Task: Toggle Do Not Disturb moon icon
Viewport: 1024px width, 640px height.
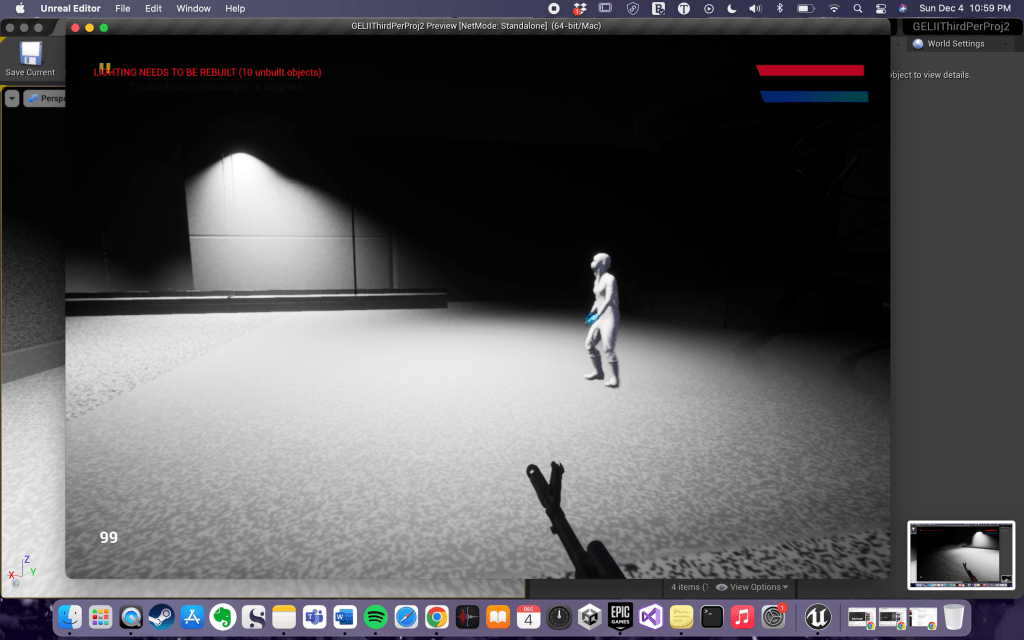Action: click(x=730, y=8)
